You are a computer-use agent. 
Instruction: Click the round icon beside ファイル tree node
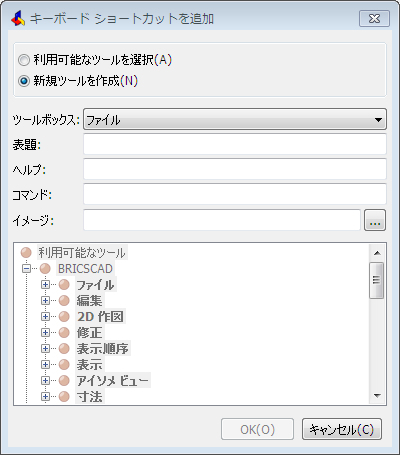[x=64, y=285]
